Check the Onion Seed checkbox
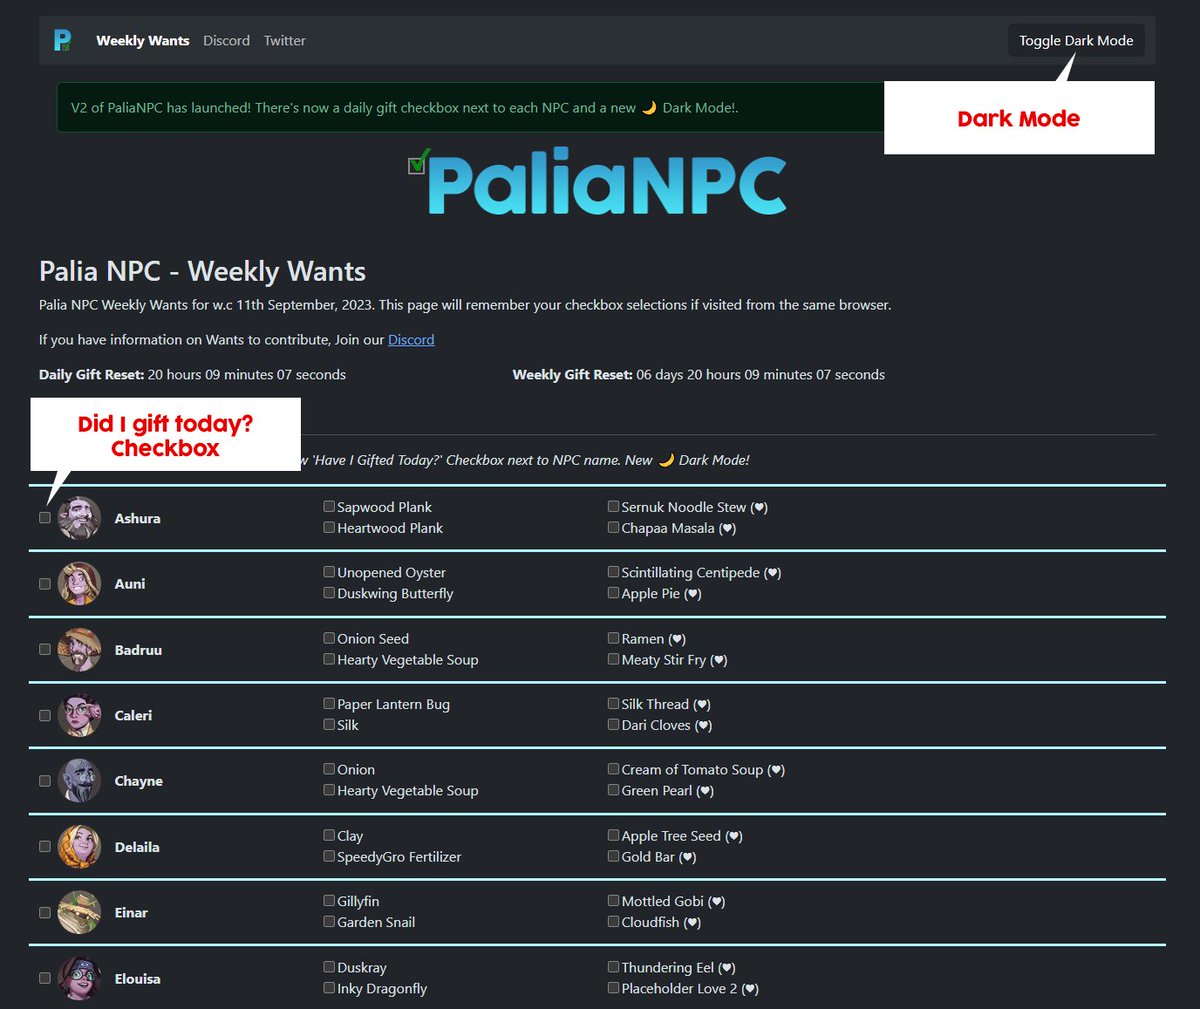This screenshot has width=1200, height=1009. coord(329,638)
